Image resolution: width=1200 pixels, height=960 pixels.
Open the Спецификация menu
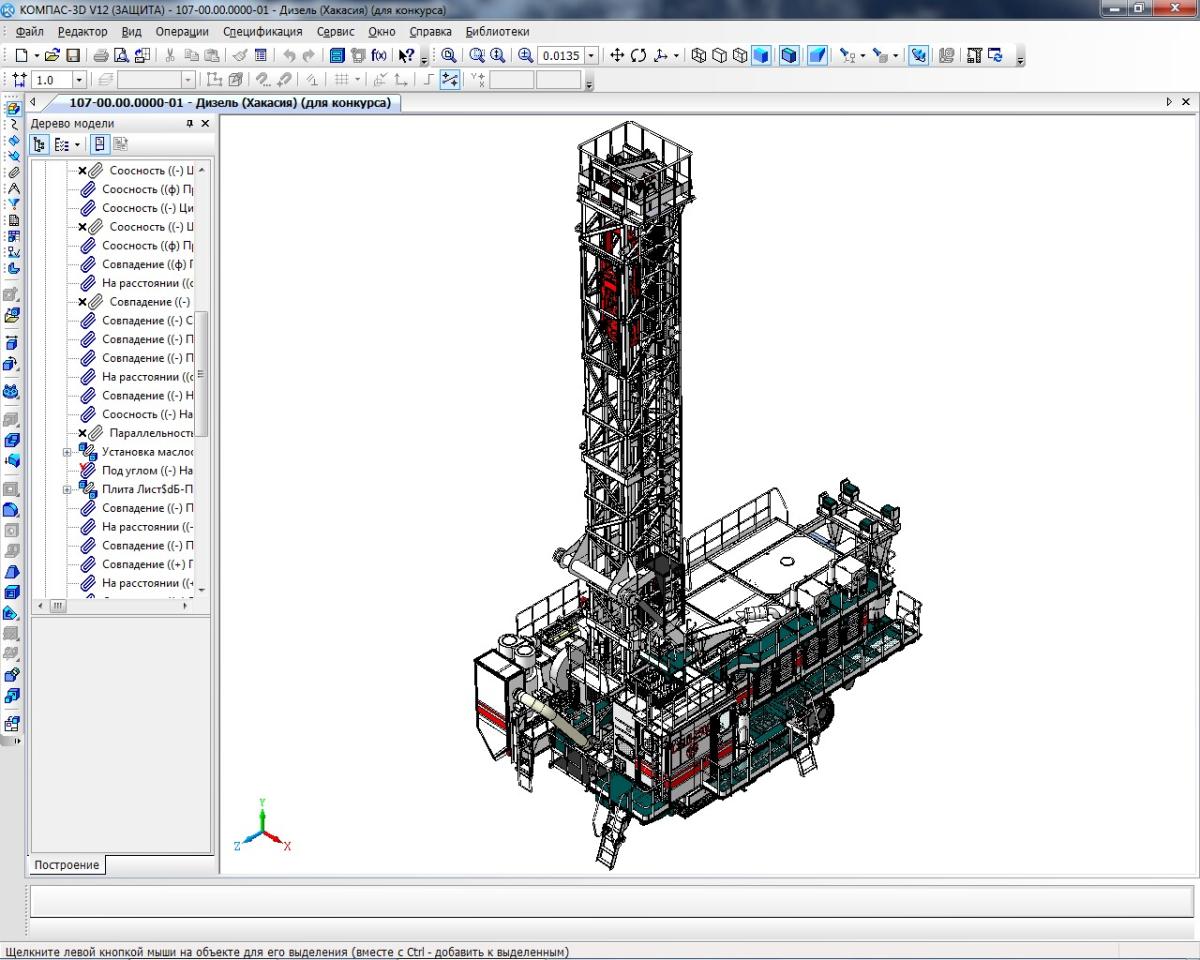pyautogui.click(x=262, y=32)
